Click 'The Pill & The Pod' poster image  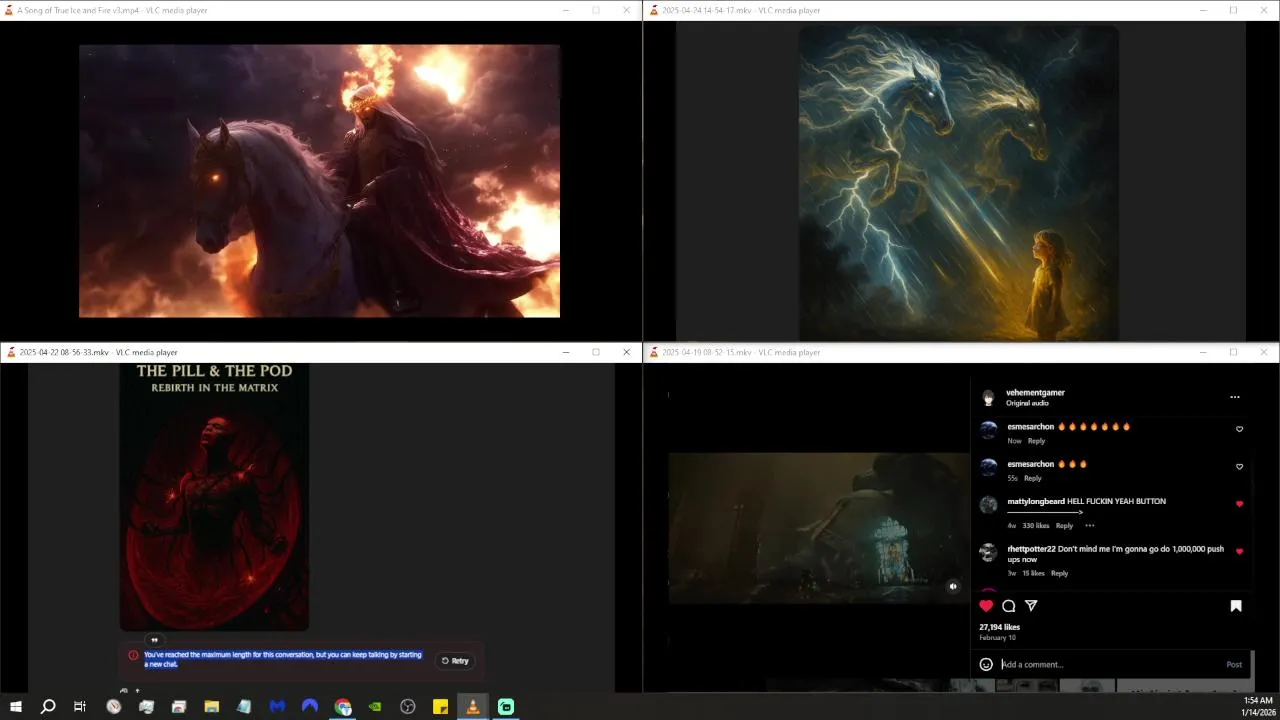click(214, 497)
